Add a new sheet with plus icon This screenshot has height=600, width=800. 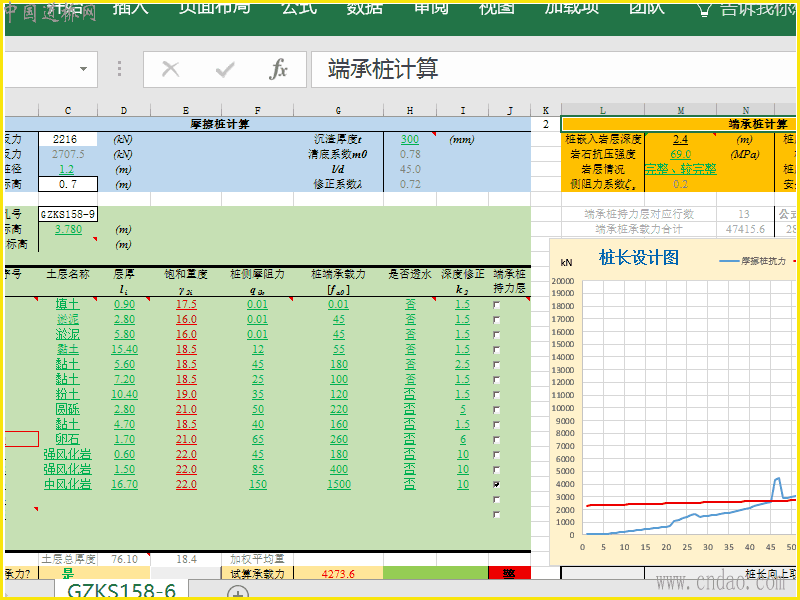coord(237,593)
